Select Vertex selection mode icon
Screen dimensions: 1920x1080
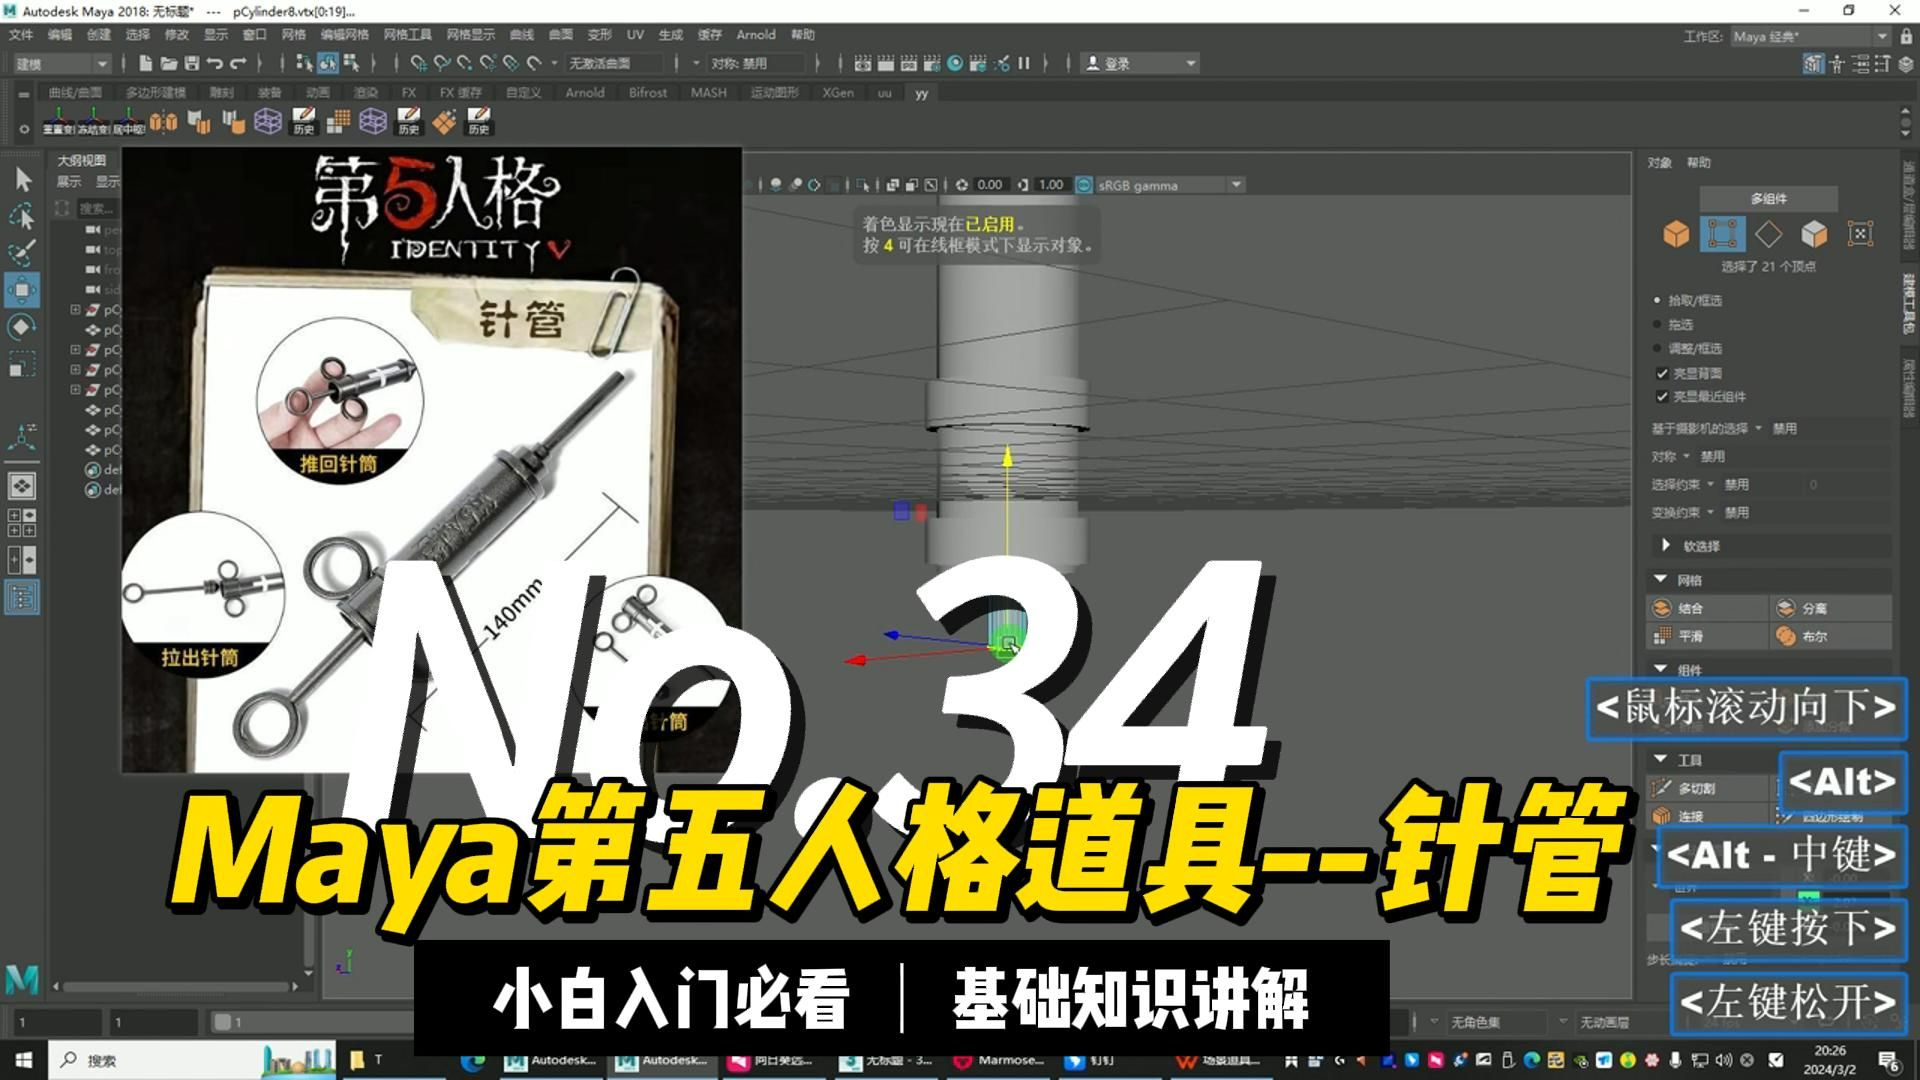pyautogui.click(x=1722, y=235)
